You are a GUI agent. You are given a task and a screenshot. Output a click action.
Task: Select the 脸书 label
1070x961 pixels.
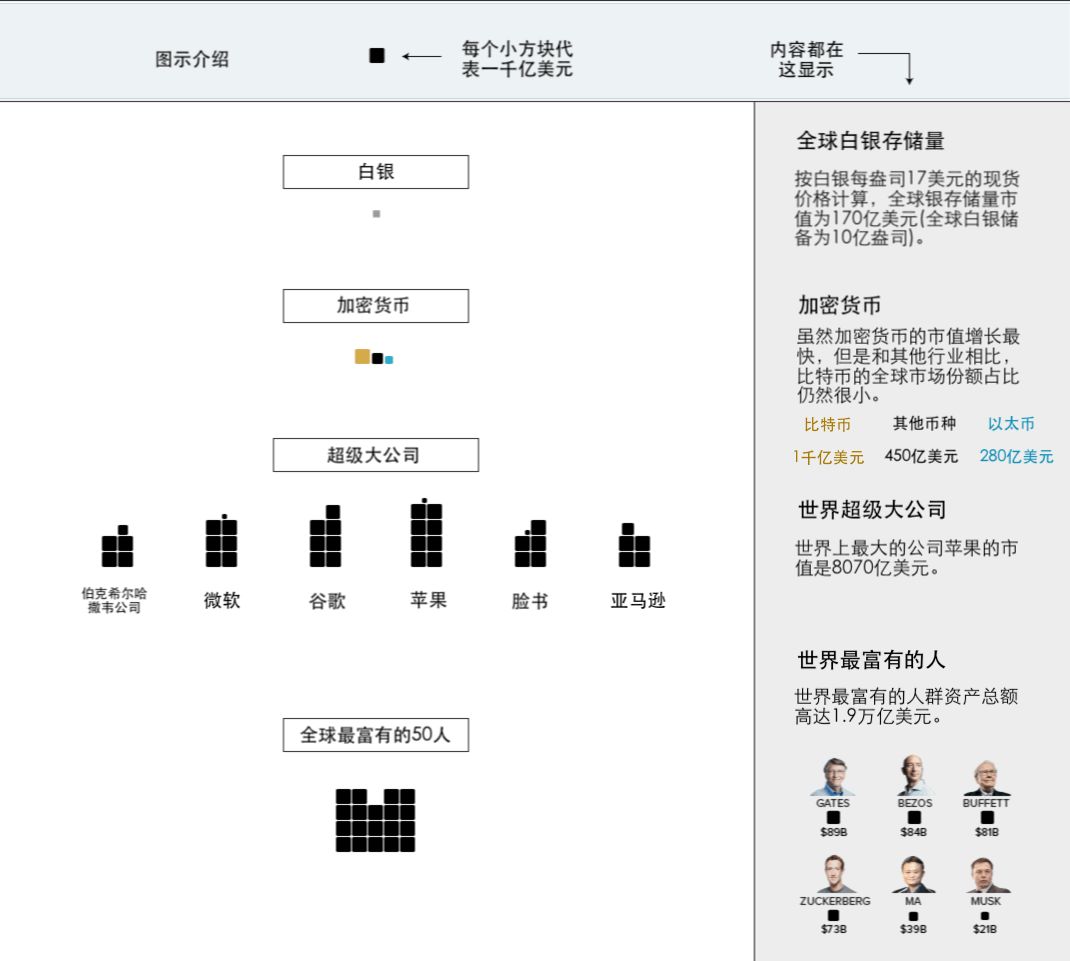[x=530, y=601]
